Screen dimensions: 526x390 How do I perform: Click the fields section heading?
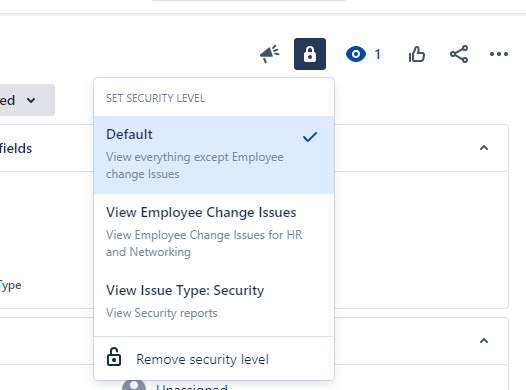(16, 148)
